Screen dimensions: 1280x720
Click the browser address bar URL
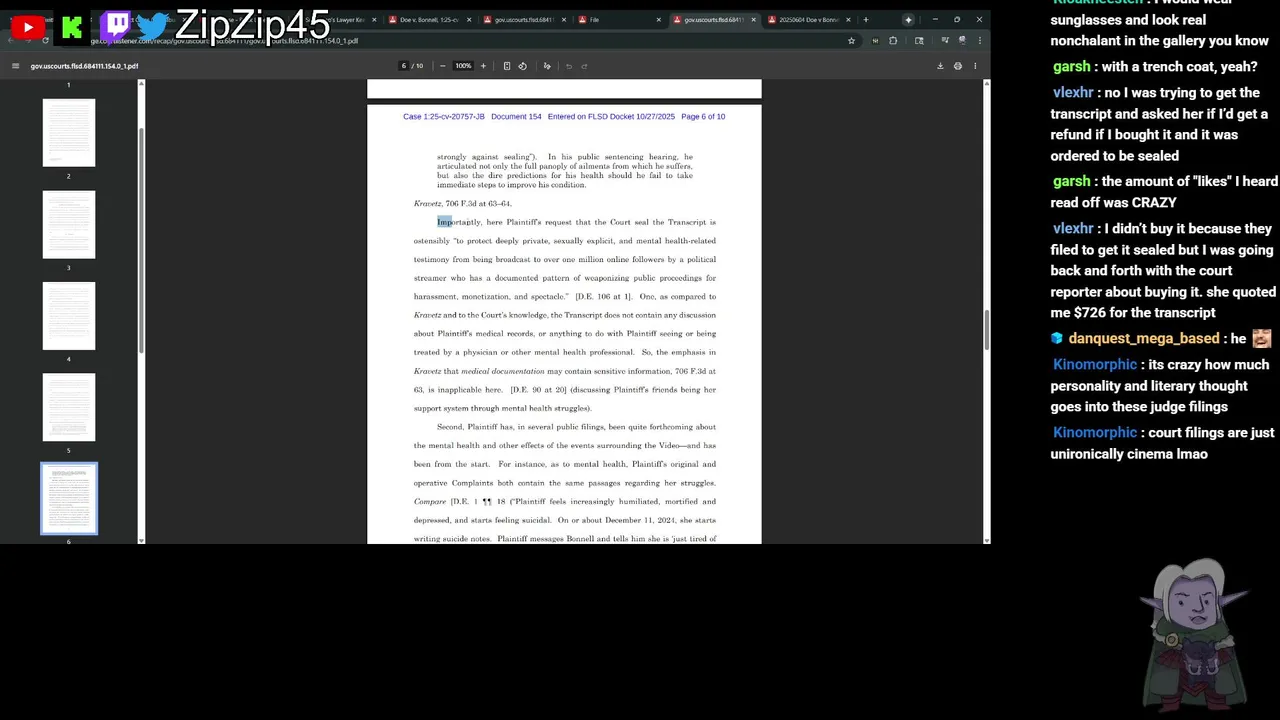click(225, 41)
